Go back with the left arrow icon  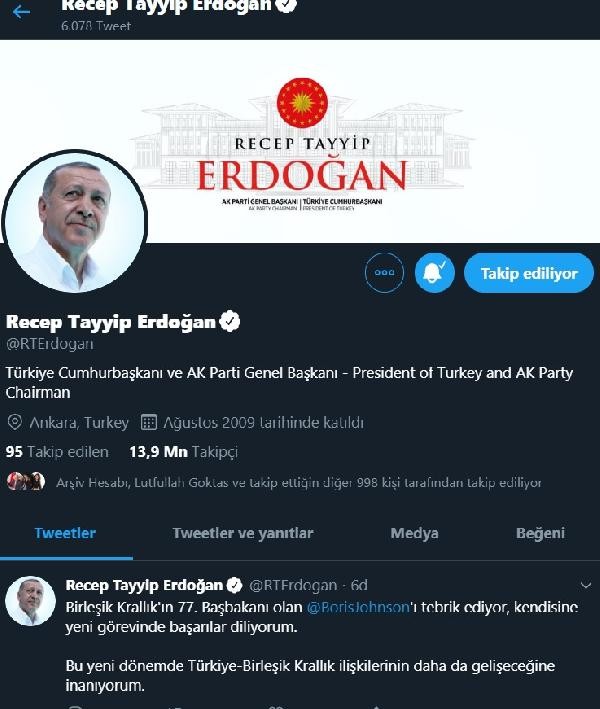pos(21,11)
